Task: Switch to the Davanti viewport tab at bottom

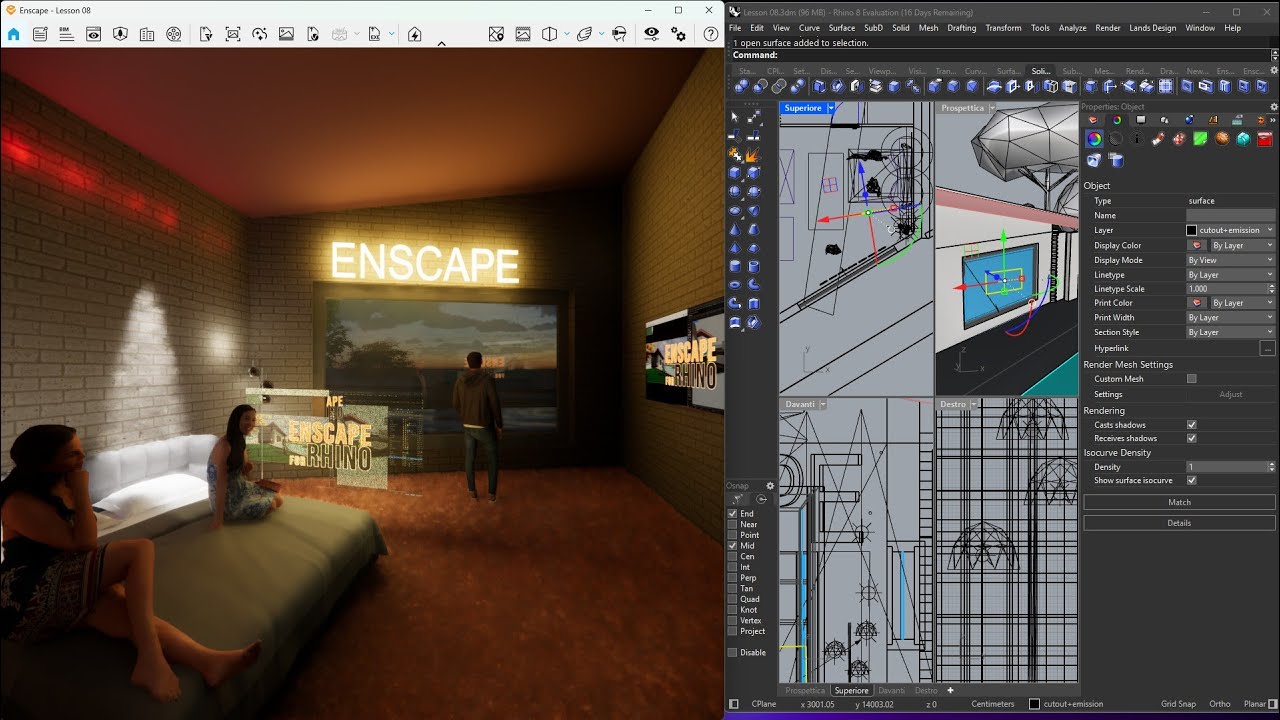Action: [891, 690]
